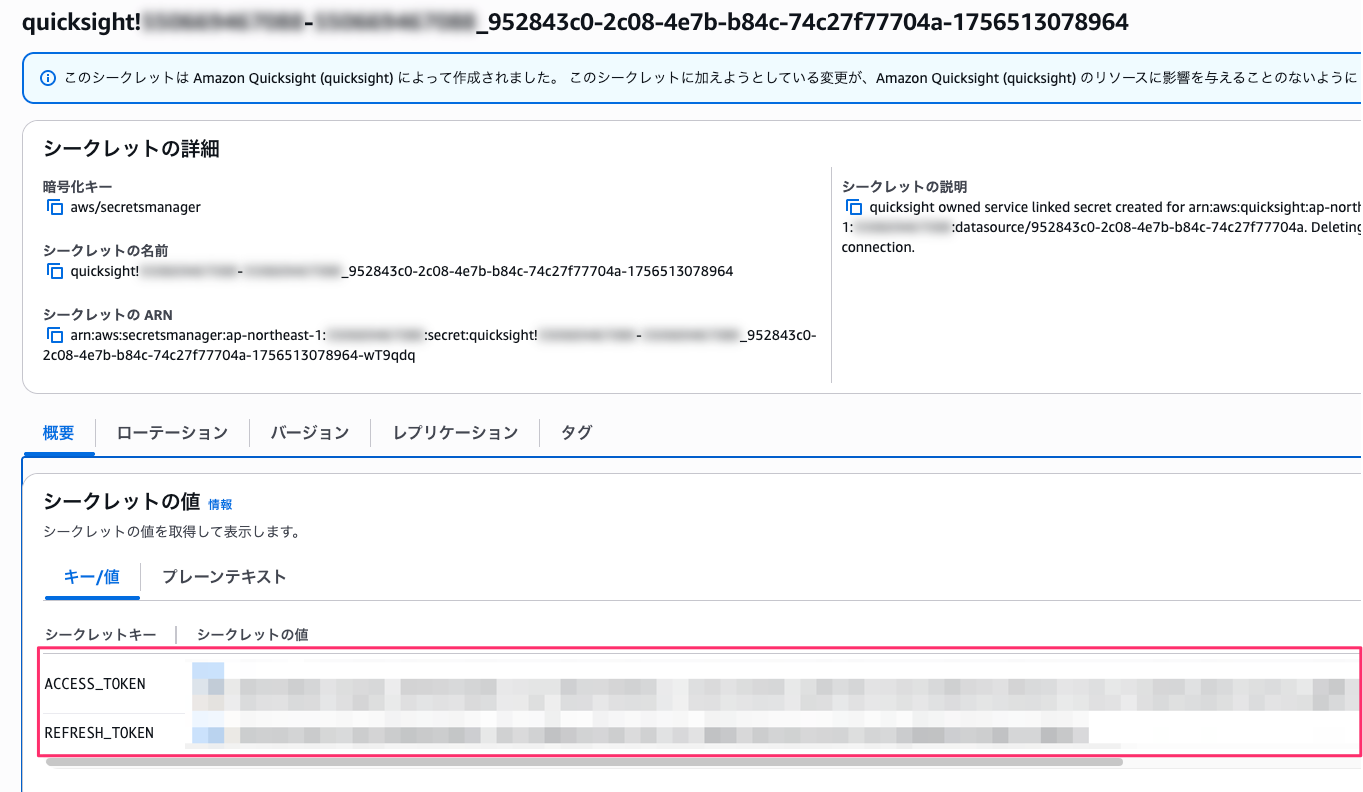Viewport: 1363px width, 792px height.
Task: Click the quicksight! secret title heading
Action: point(575,22)
